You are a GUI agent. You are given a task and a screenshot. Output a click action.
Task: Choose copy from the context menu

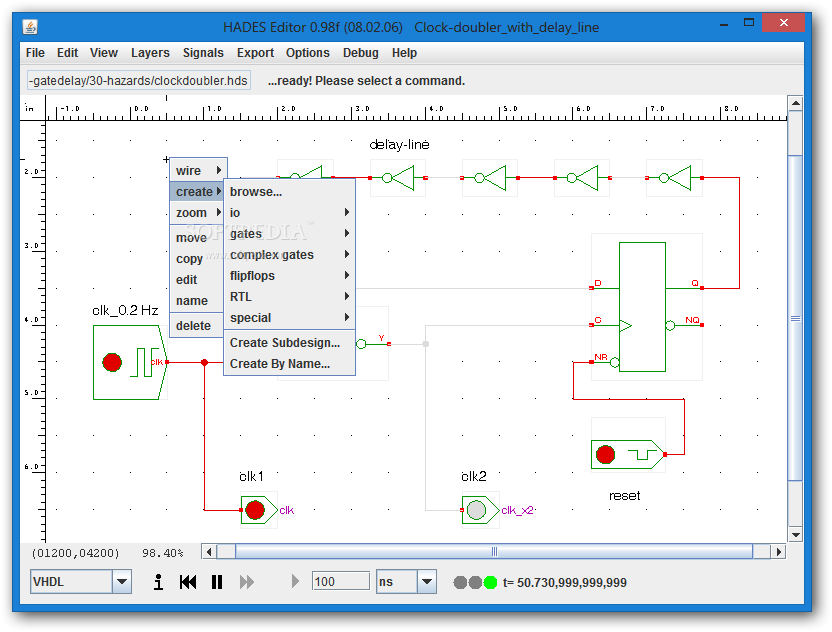pyautogui.click(x=196, y=259)
